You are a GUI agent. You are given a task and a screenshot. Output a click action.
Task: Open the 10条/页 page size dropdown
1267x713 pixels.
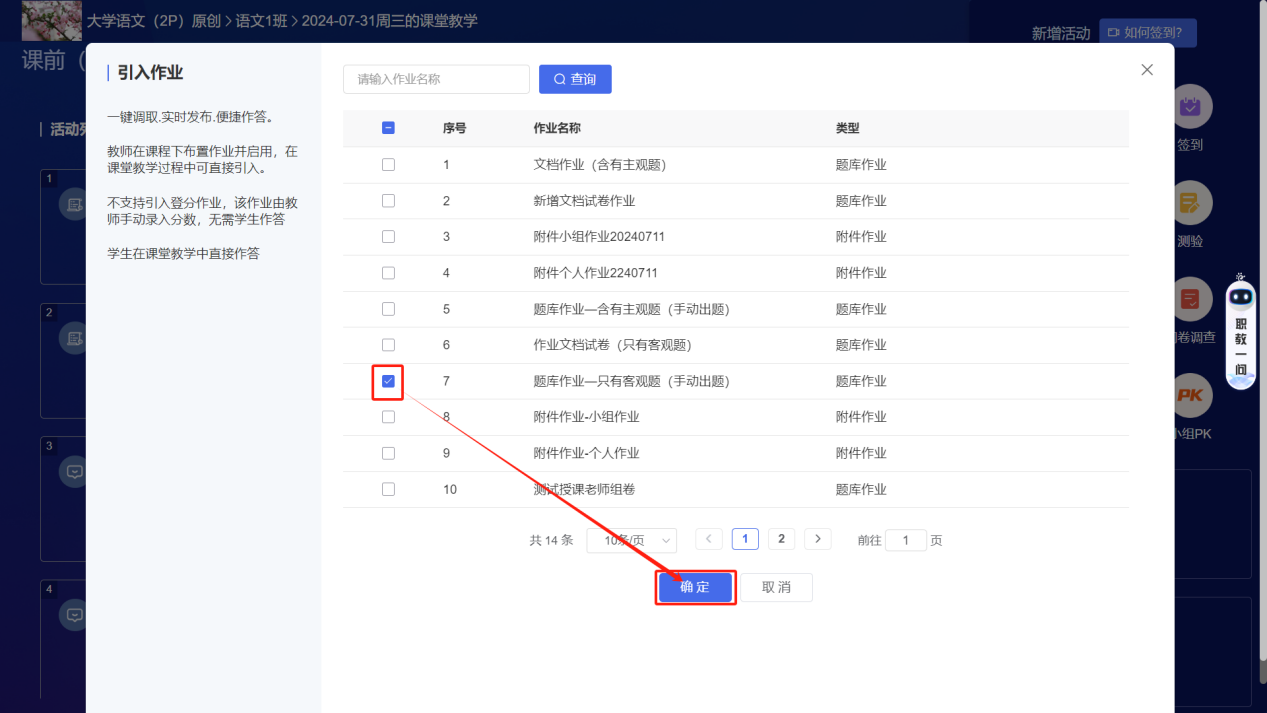(631, 539)
